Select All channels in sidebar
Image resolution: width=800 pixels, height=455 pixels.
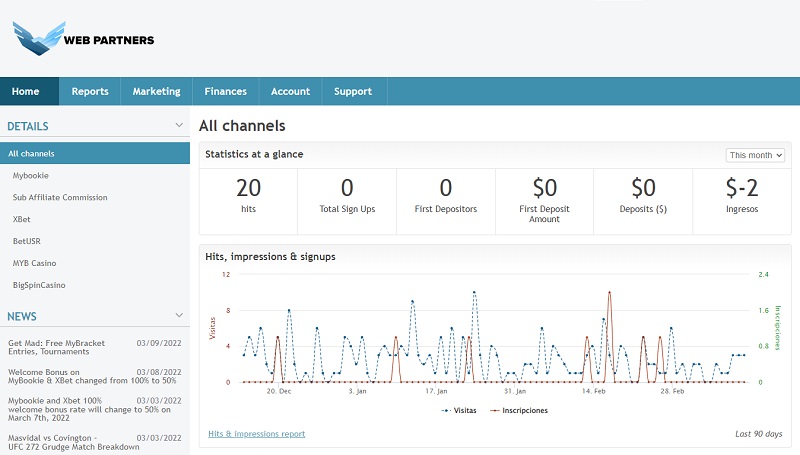point(95,154)
